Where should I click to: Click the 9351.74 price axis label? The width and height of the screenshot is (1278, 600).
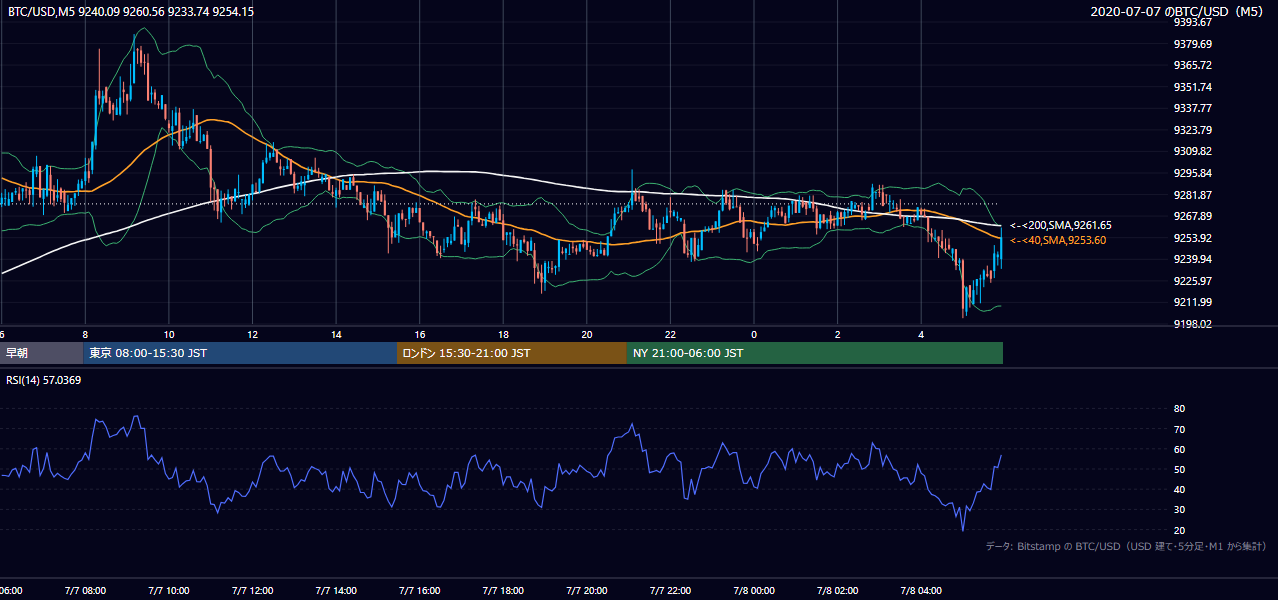(1192, 87)
